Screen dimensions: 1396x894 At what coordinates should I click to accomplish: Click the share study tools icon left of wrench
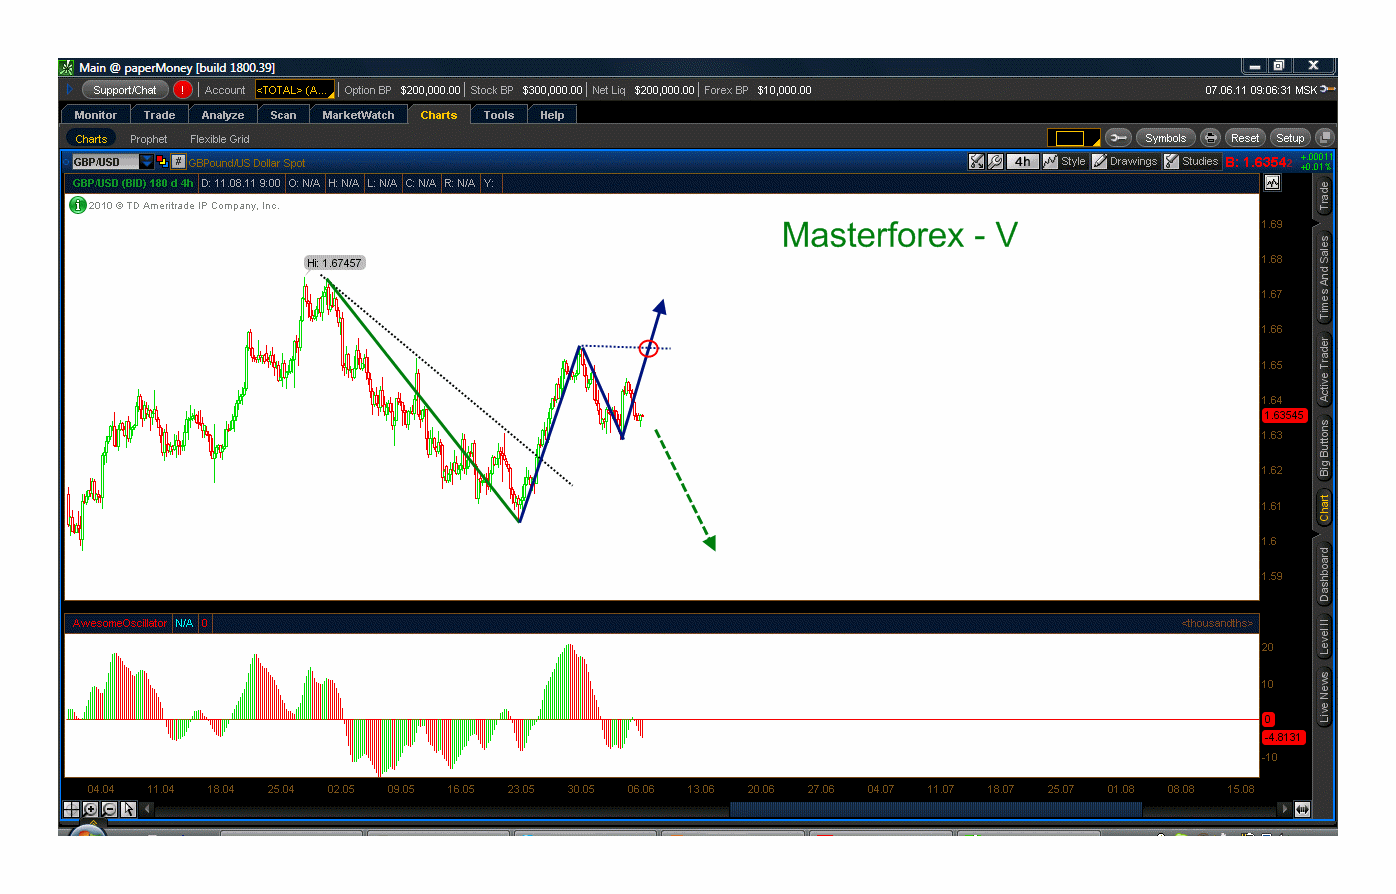(977, 161)
